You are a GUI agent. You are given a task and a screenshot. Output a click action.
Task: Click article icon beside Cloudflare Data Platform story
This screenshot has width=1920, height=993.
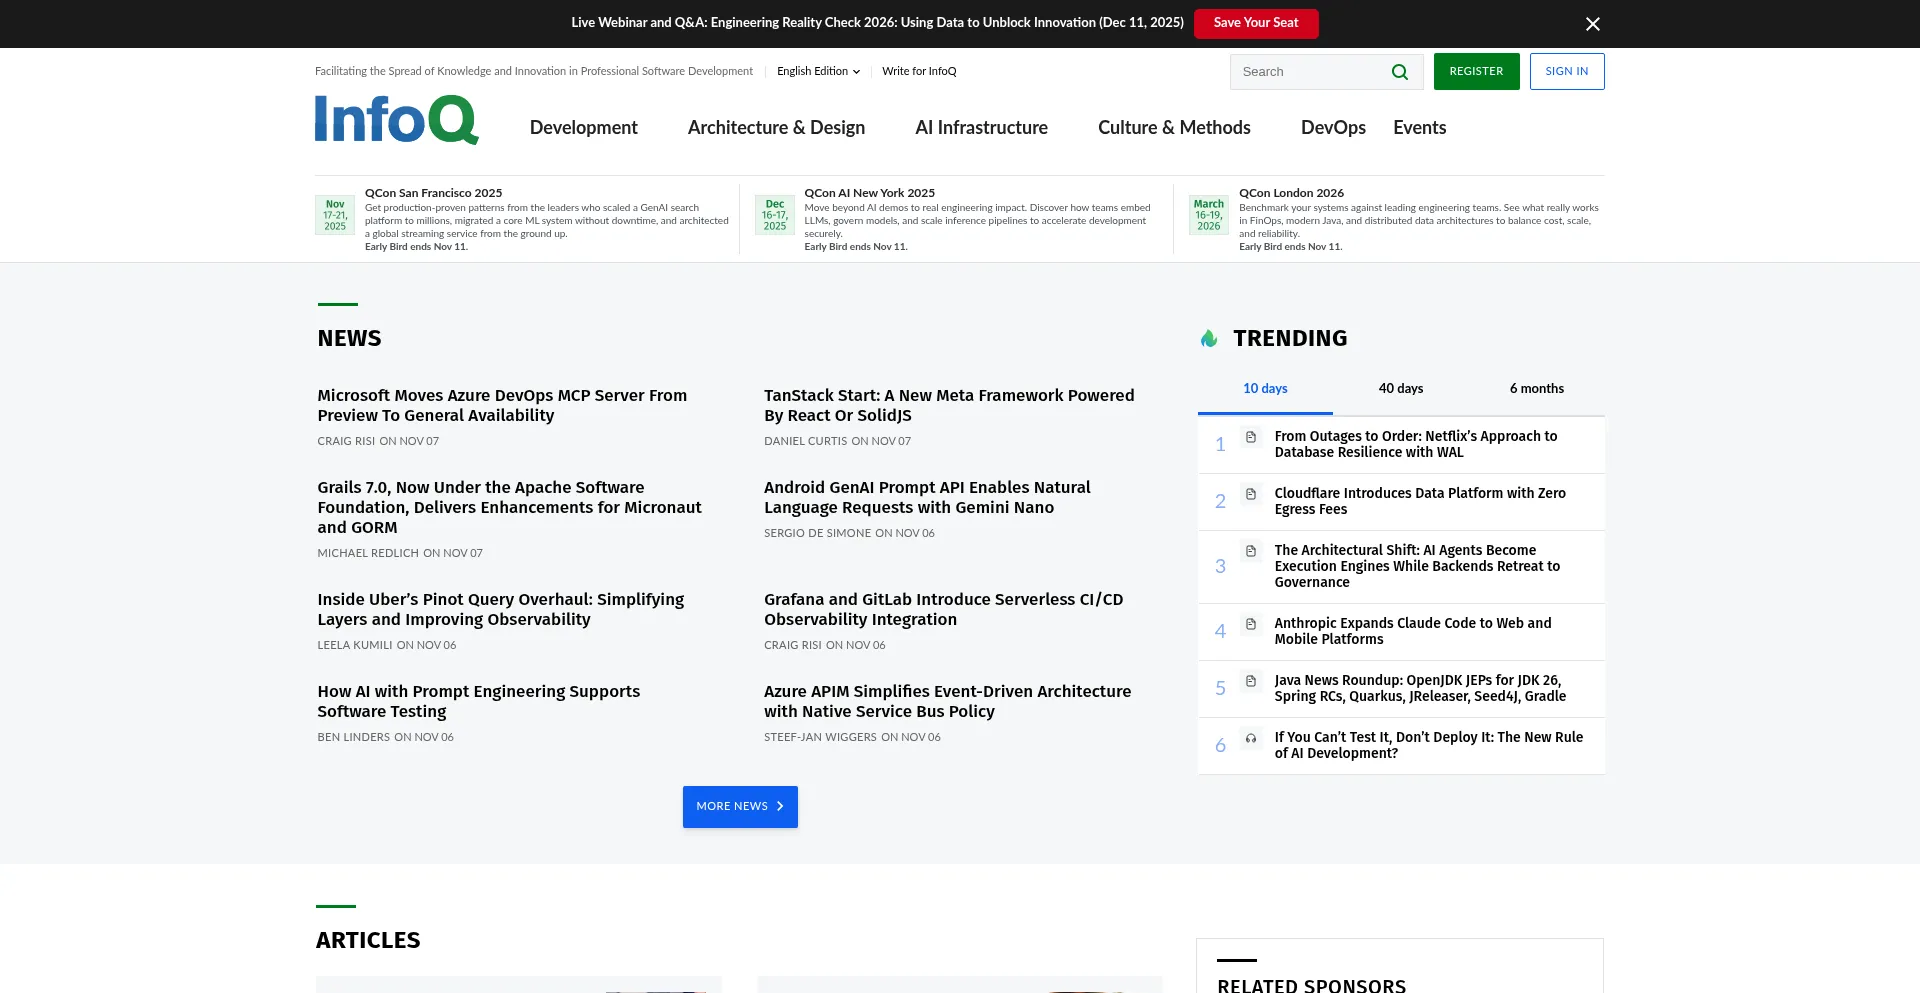pyautogui.click(x=1250, y=494)
